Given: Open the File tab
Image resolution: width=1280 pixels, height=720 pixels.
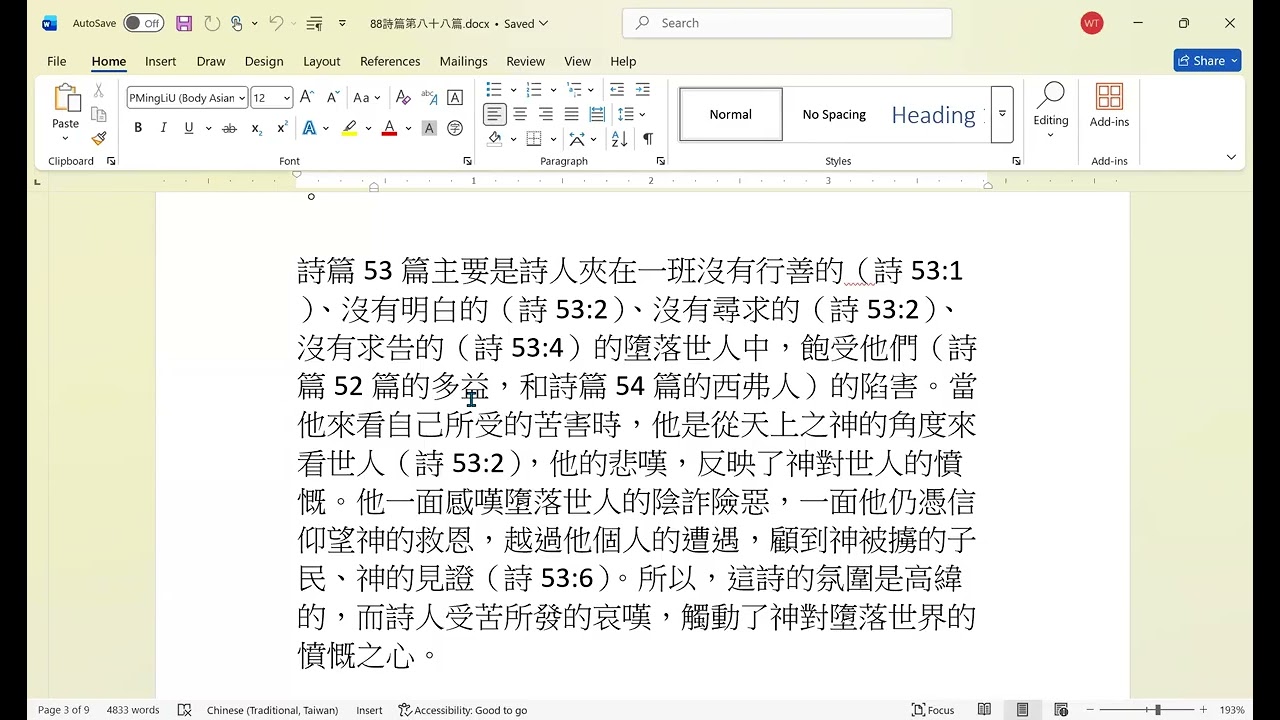Looking at the screenshot, I should click(57, 61).
